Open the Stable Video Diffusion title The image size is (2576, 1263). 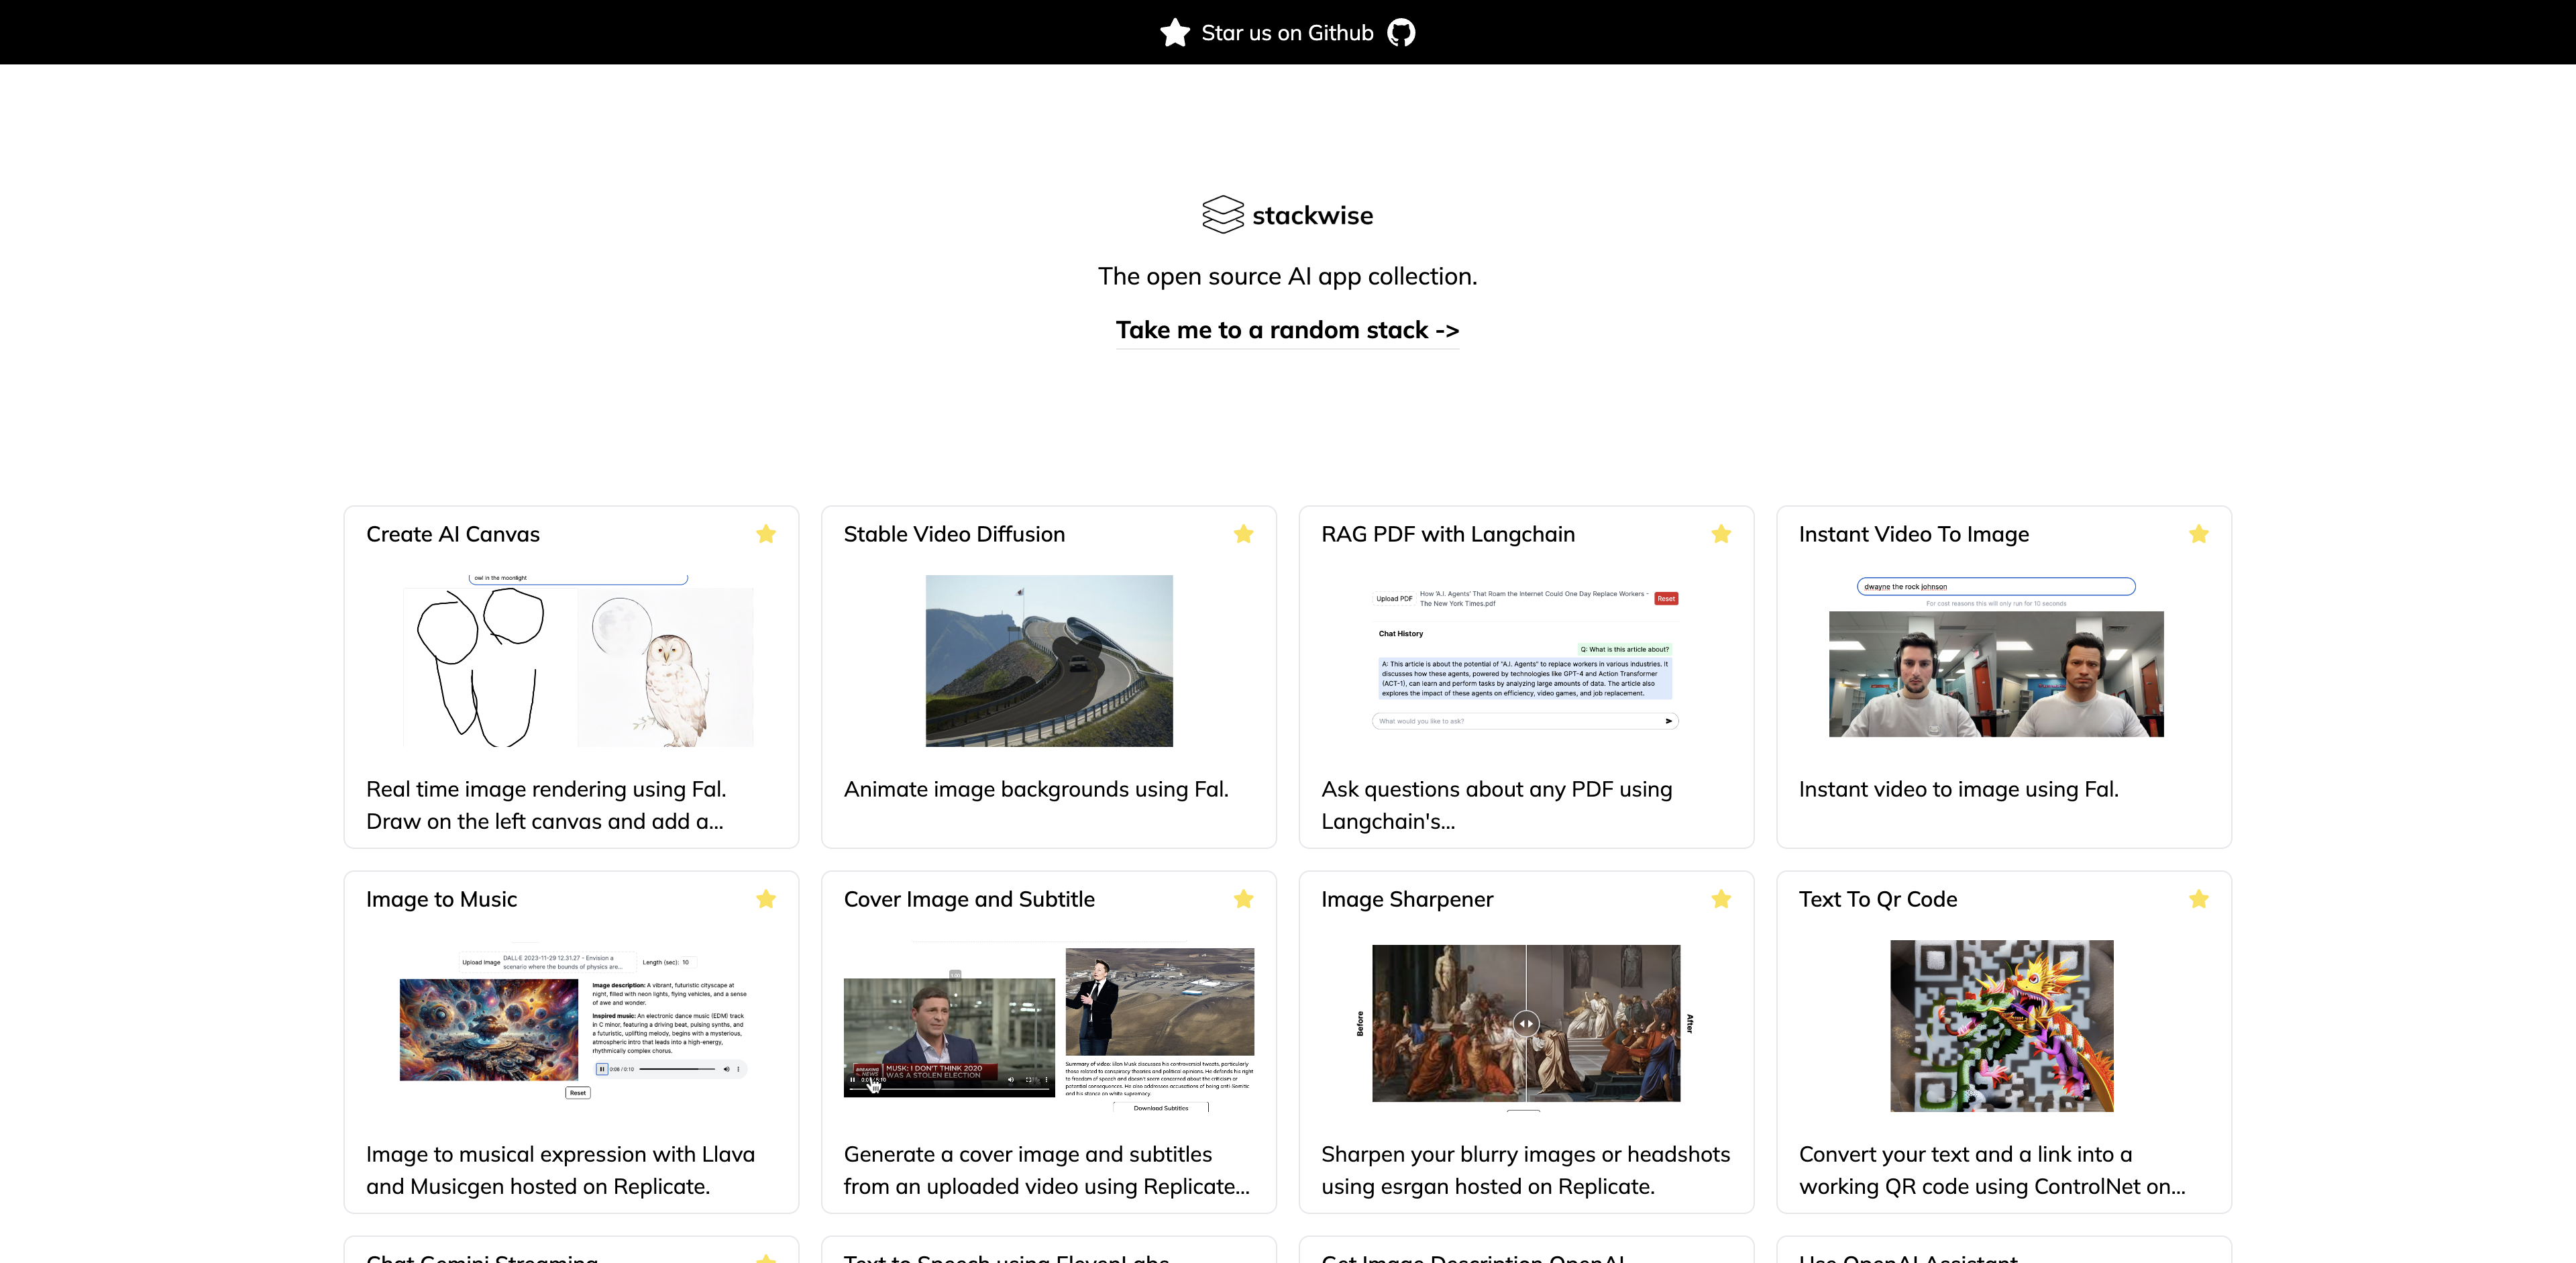click(954, 534)
